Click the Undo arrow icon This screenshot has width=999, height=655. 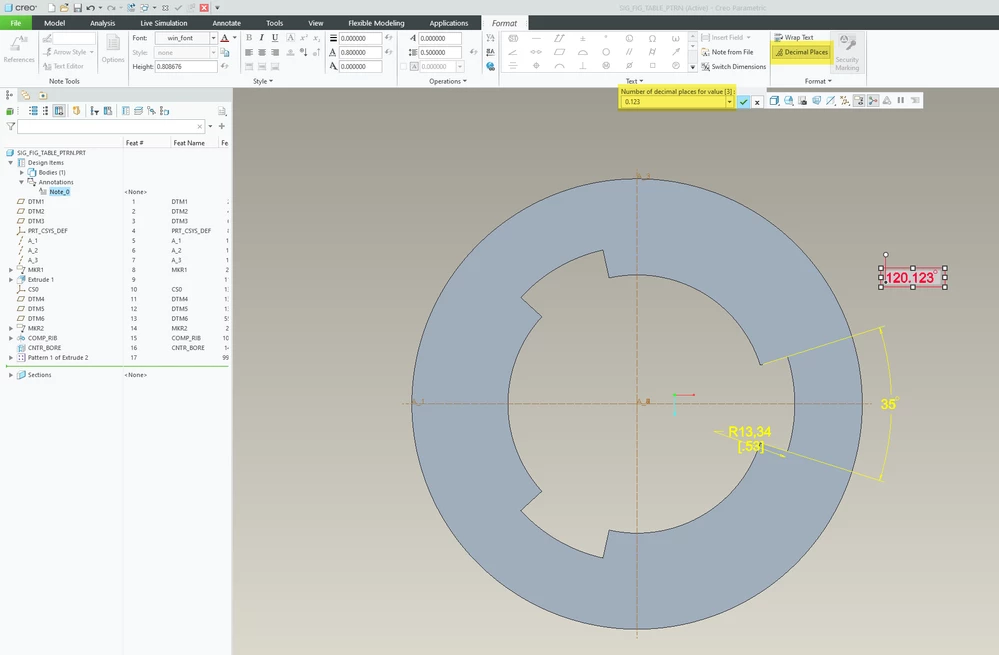pyautogui.click(x=90, y=8)
